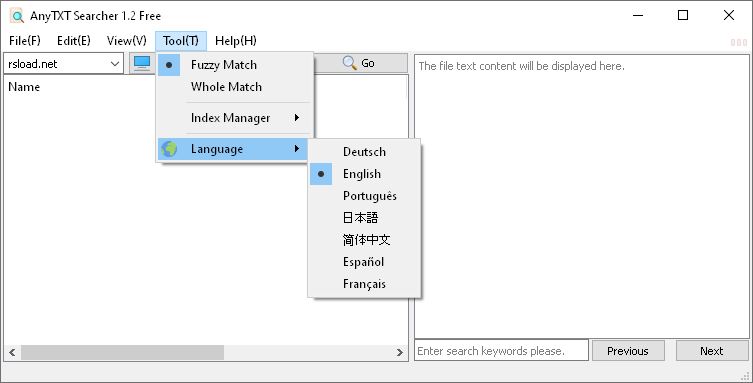Image resolution: width=753 pixels, height=383 pixels.
Task: Switch the language to Français
Action: coord(364,284)
